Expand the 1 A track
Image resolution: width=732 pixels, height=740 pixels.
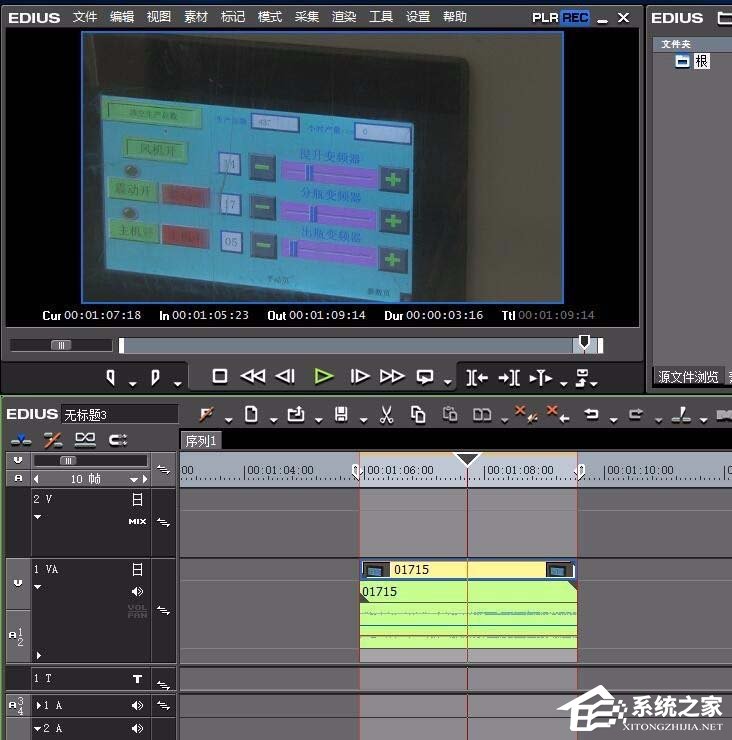point(39,706)
